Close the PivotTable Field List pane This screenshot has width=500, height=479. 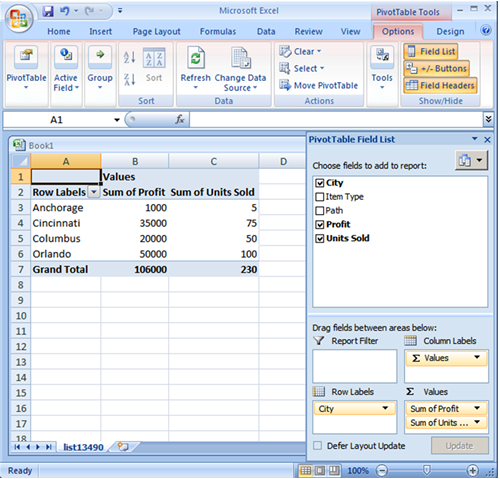[487, 140]
